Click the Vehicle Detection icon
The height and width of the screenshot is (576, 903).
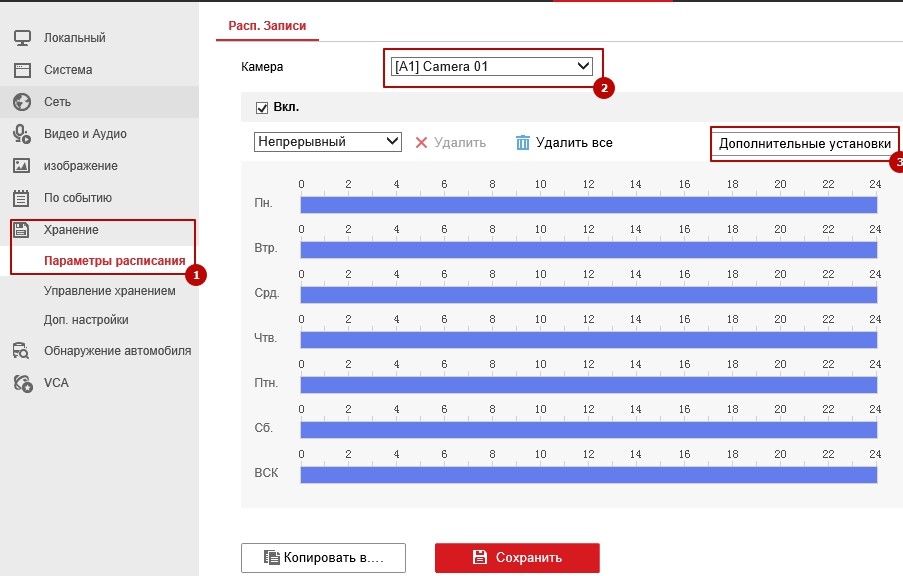click(22, 351)
